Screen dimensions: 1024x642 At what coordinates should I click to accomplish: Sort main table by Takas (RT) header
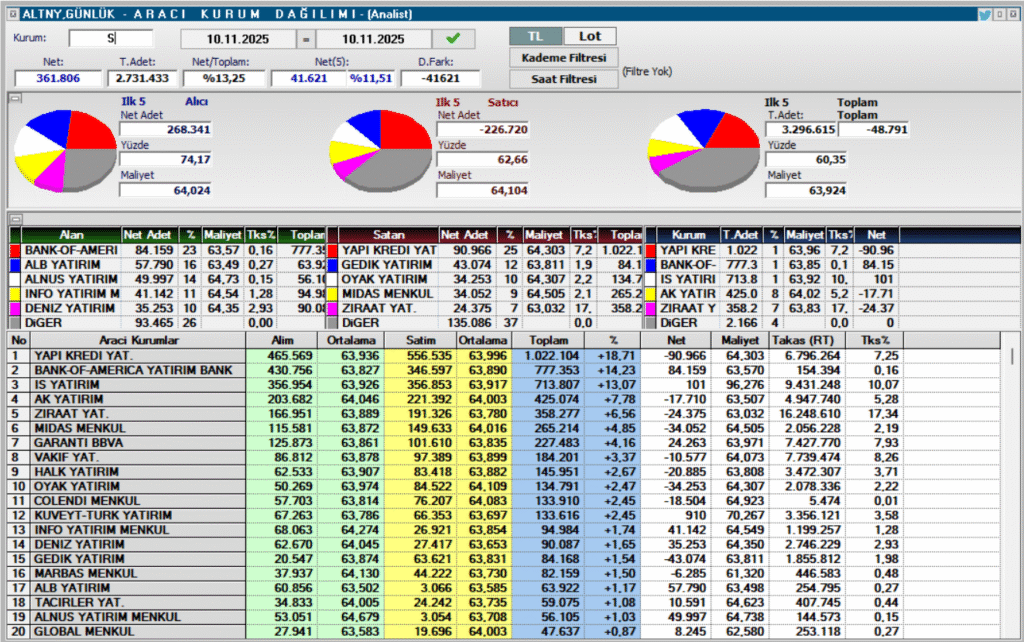tap(807, 340)
